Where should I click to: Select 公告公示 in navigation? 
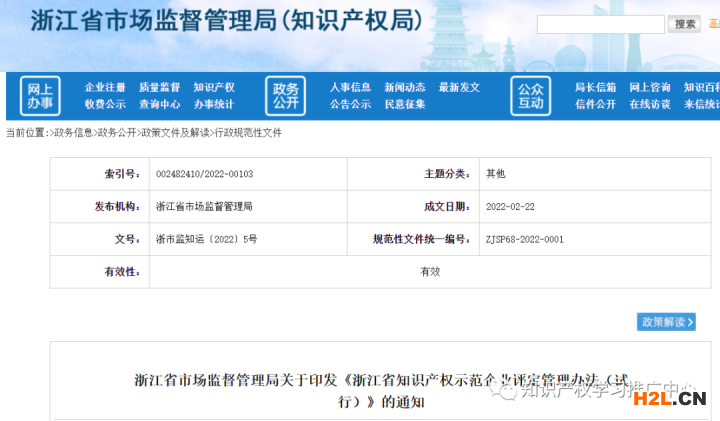pyautogui.click(x=350, y=104)
